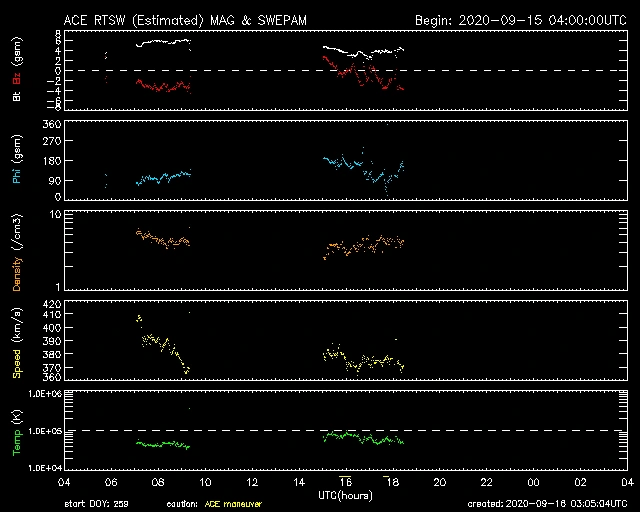Screen dimensions: 640x512
Task: Click the yellow maneuver marker above hour 18
Action: pyautogui.click(x=386, y=476)
